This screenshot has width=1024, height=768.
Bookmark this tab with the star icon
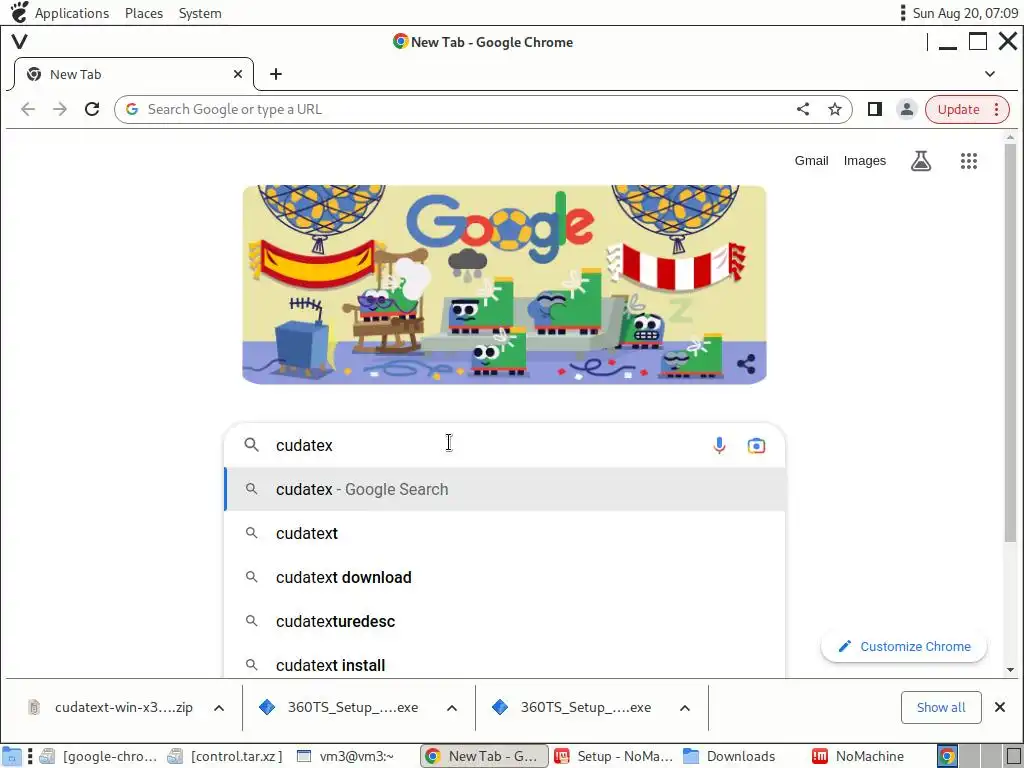835,109
